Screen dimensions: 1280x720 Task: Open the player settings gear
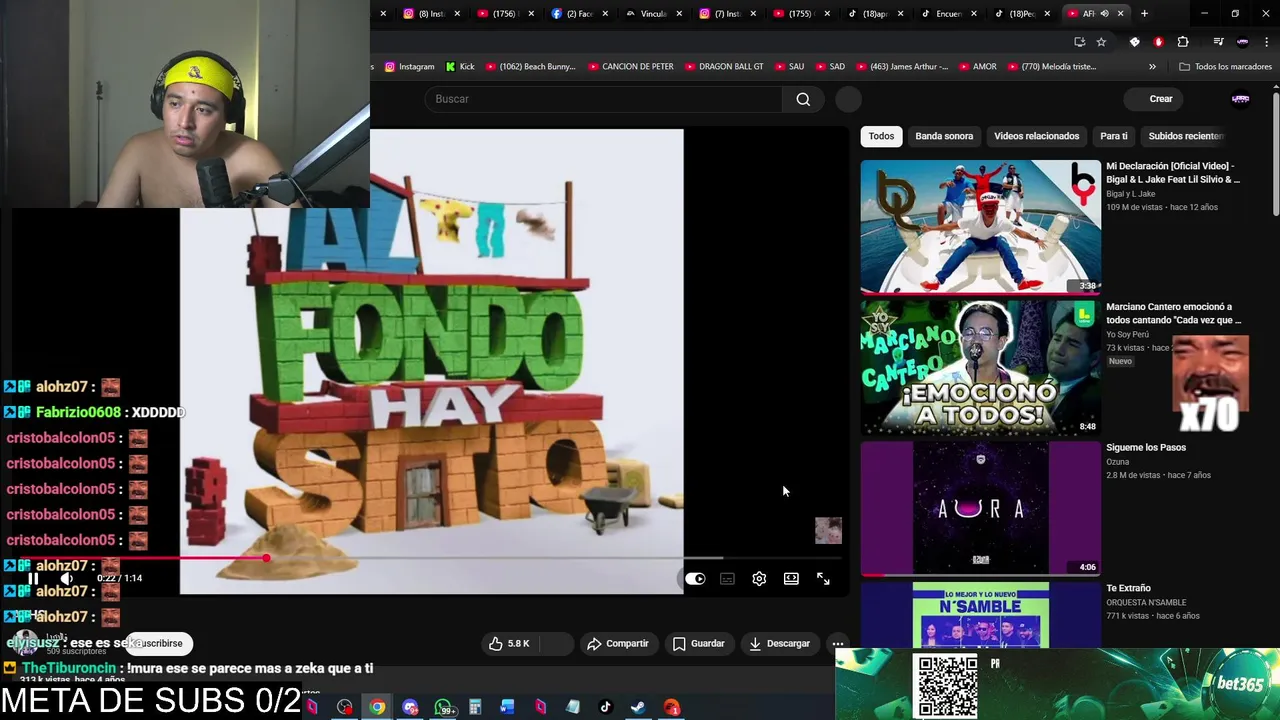pyautogui.click(x=759, y=578)
